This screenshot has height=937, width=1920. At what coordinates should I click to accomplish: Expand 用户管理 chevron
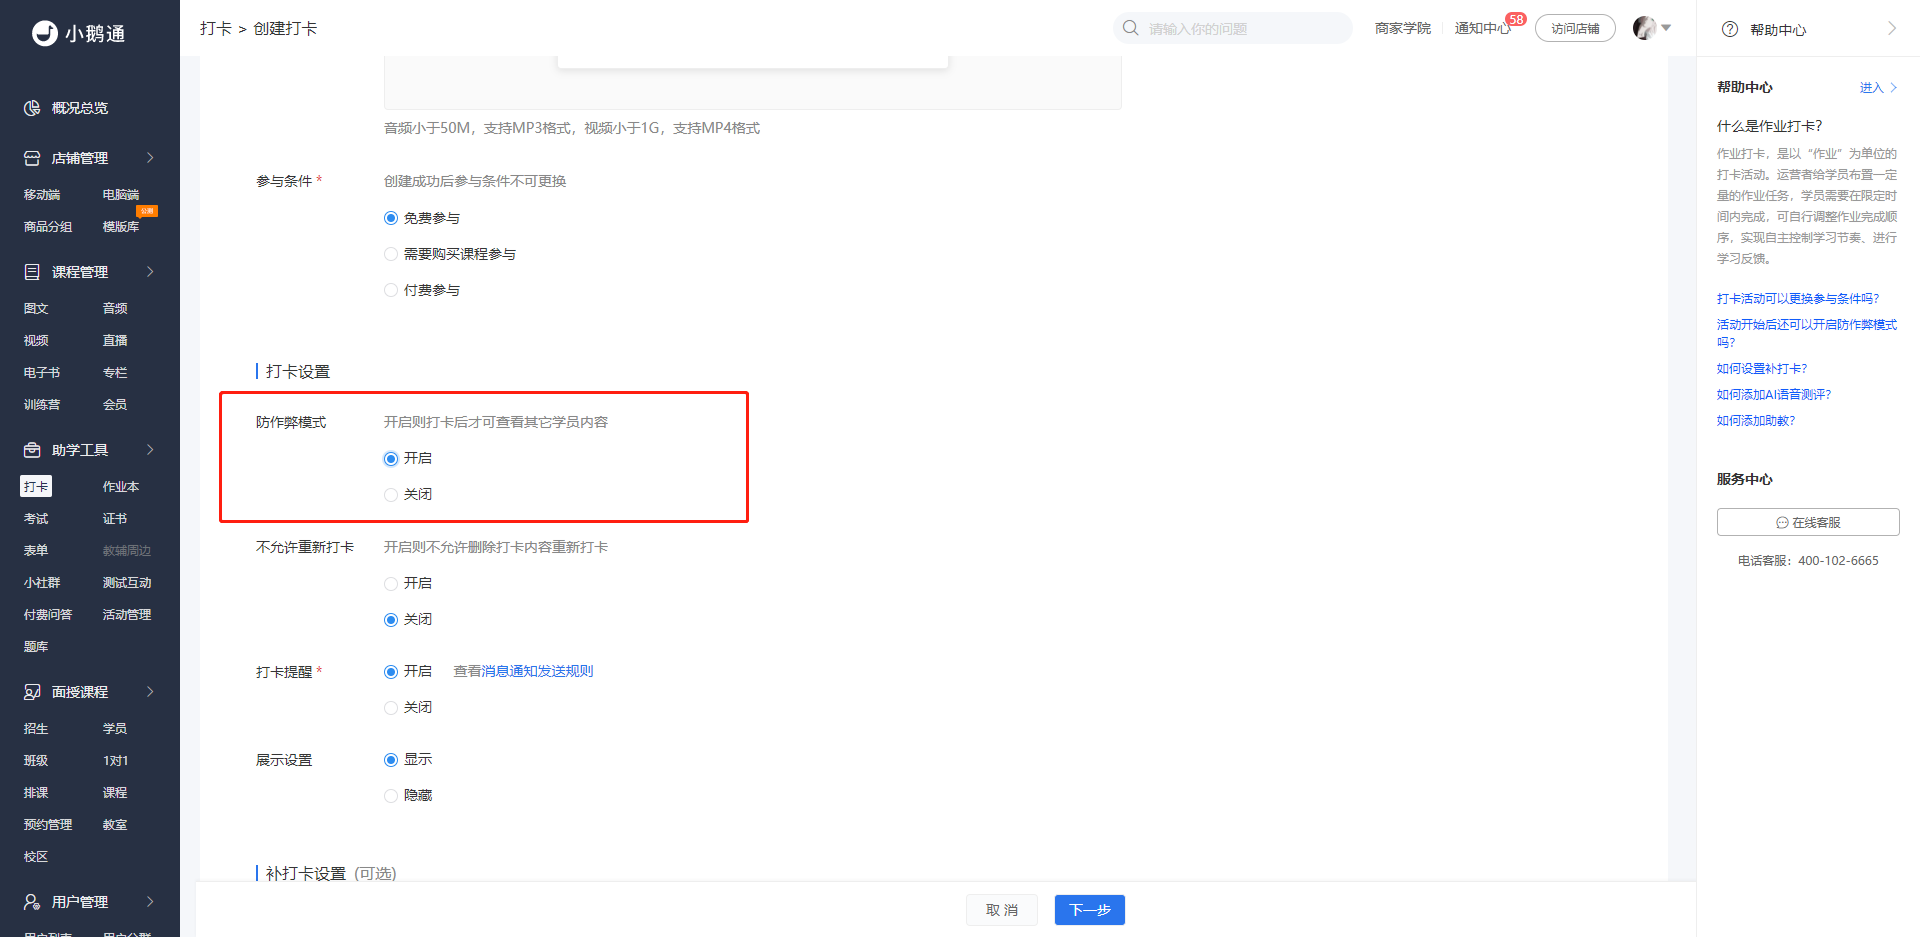pos(150,902)
